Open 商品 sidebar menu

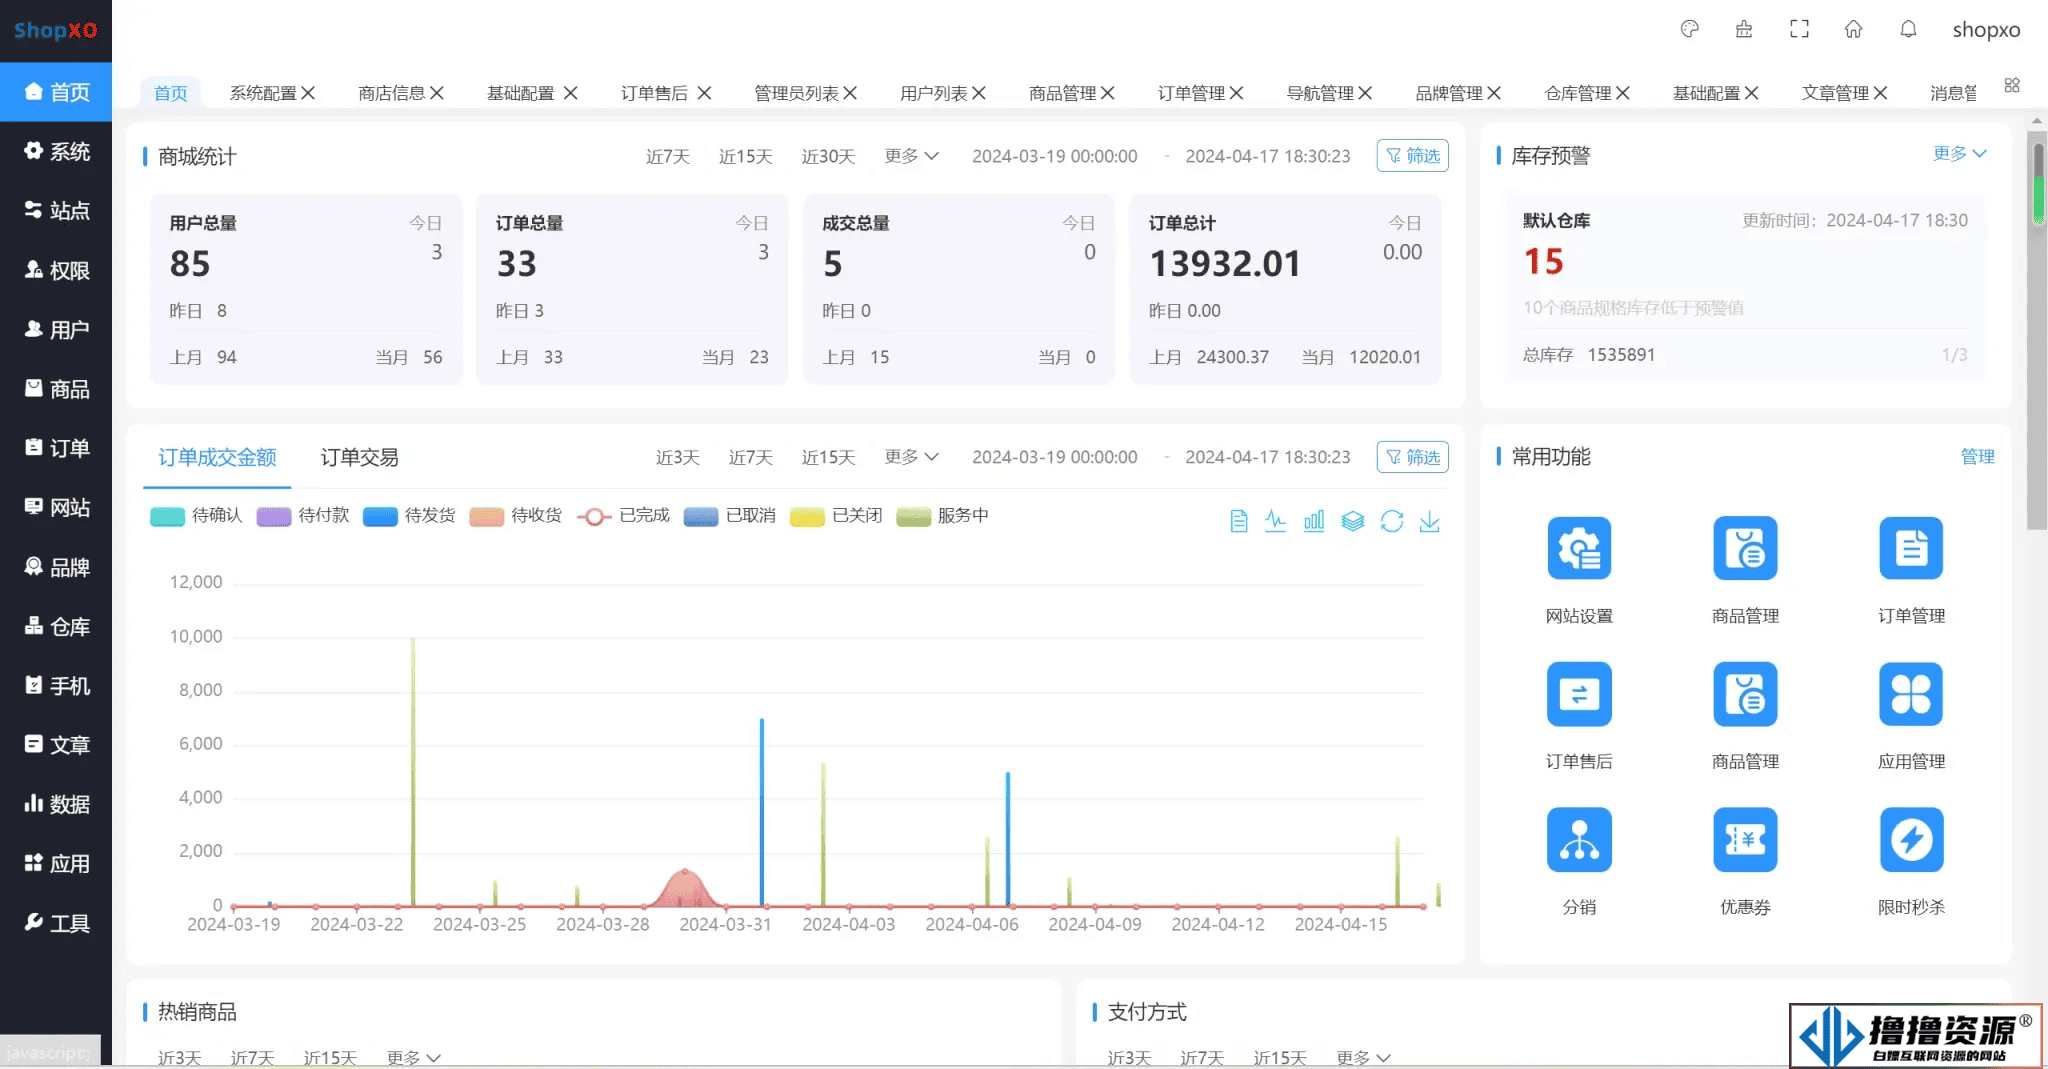point(56,389)
